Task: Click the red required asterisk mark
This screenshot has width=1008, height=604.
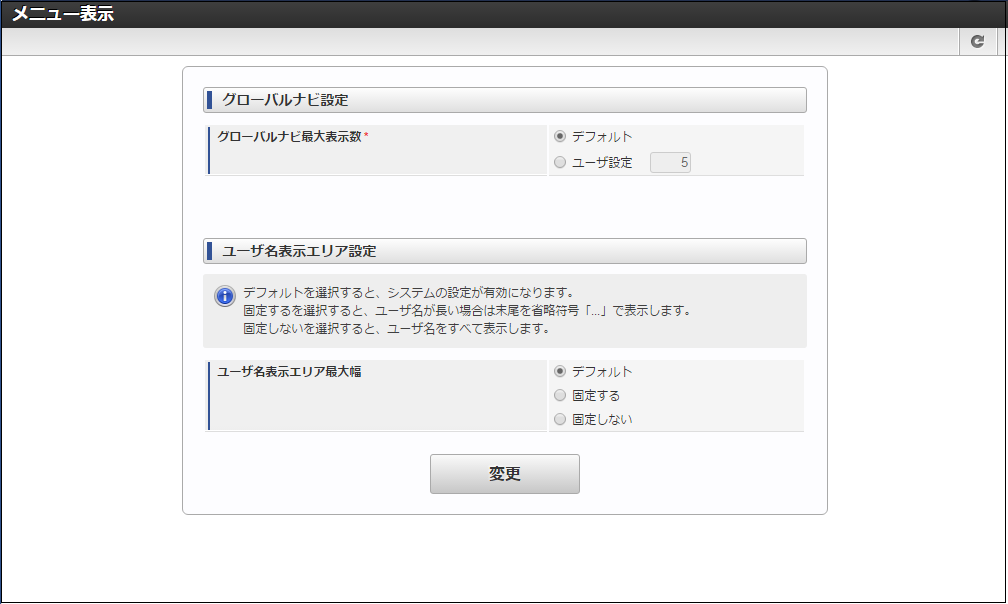Action: [366, 136]
